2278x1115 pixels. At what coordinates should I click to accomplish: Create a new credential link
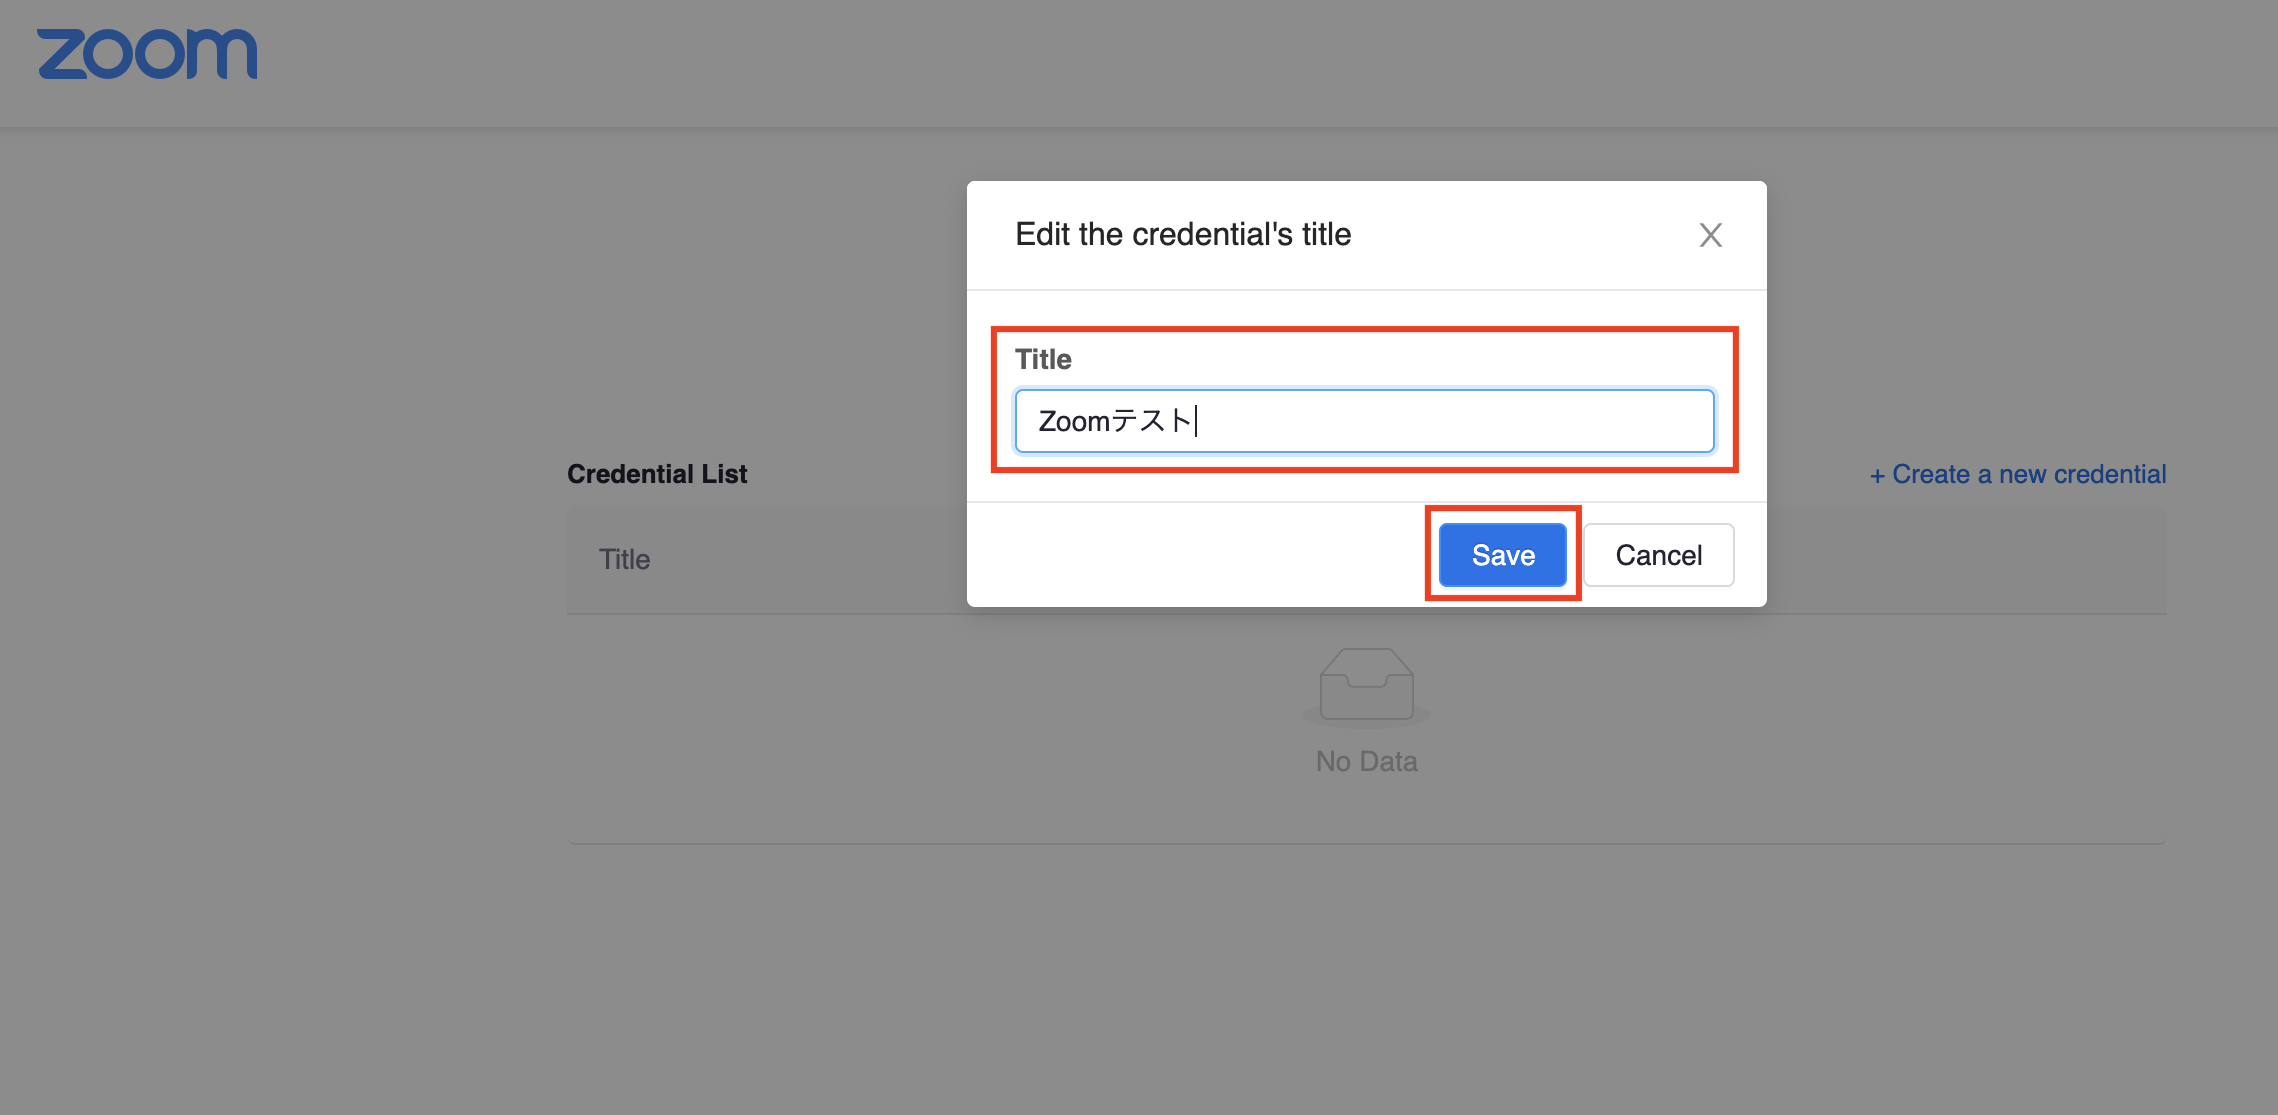(2018, 474)
